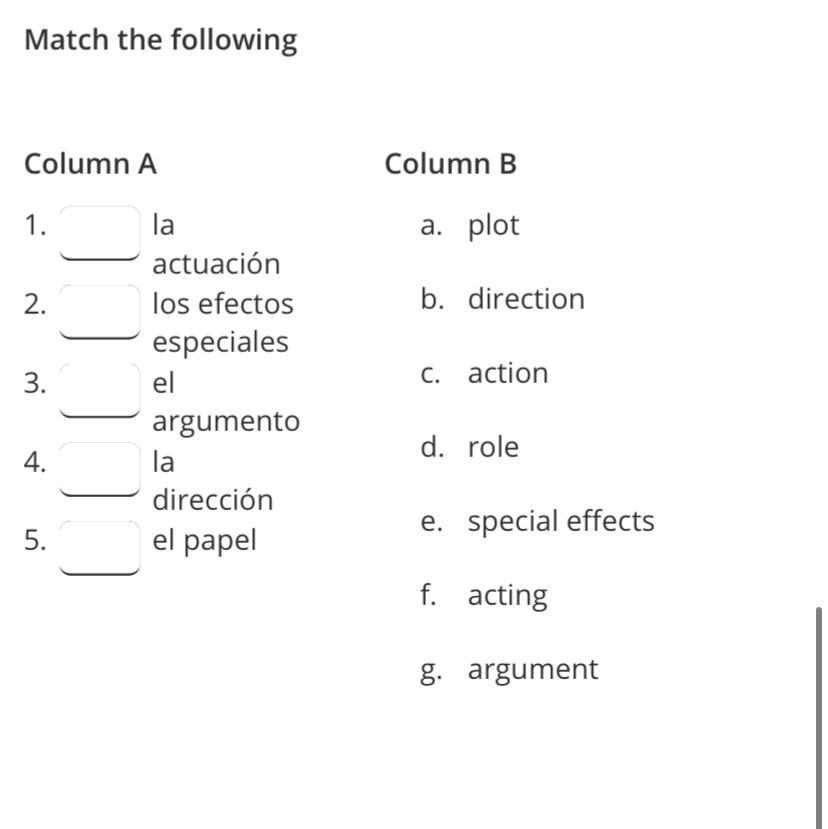The width and height of the screenshot is (828, 829).
Task: Select the role option labeled d
Action: pos(470,447)
